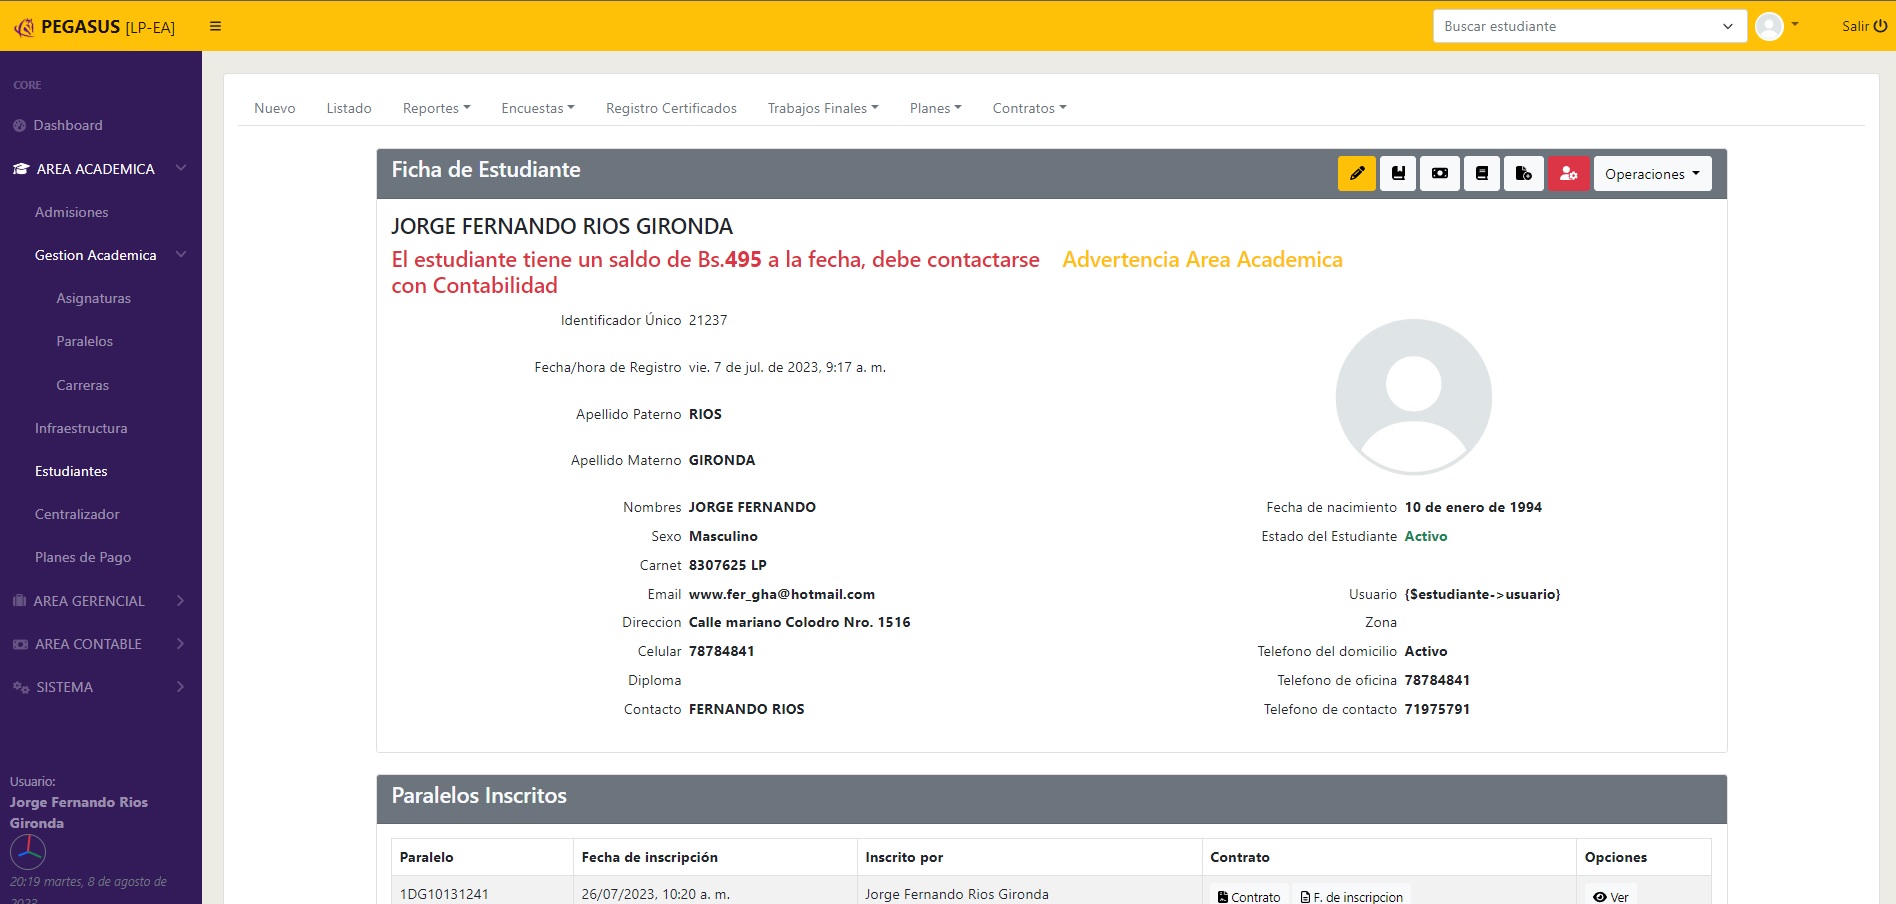Image resolution: width=1896 pixels, height=904 pixels.
Task: Click the bookmark book icon button
Action: (1398, 173)
